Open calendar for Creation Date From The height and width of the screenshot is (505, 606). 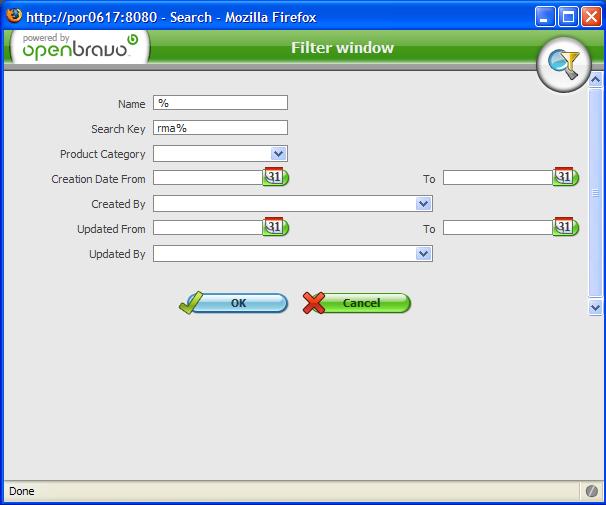coord(276,177)
